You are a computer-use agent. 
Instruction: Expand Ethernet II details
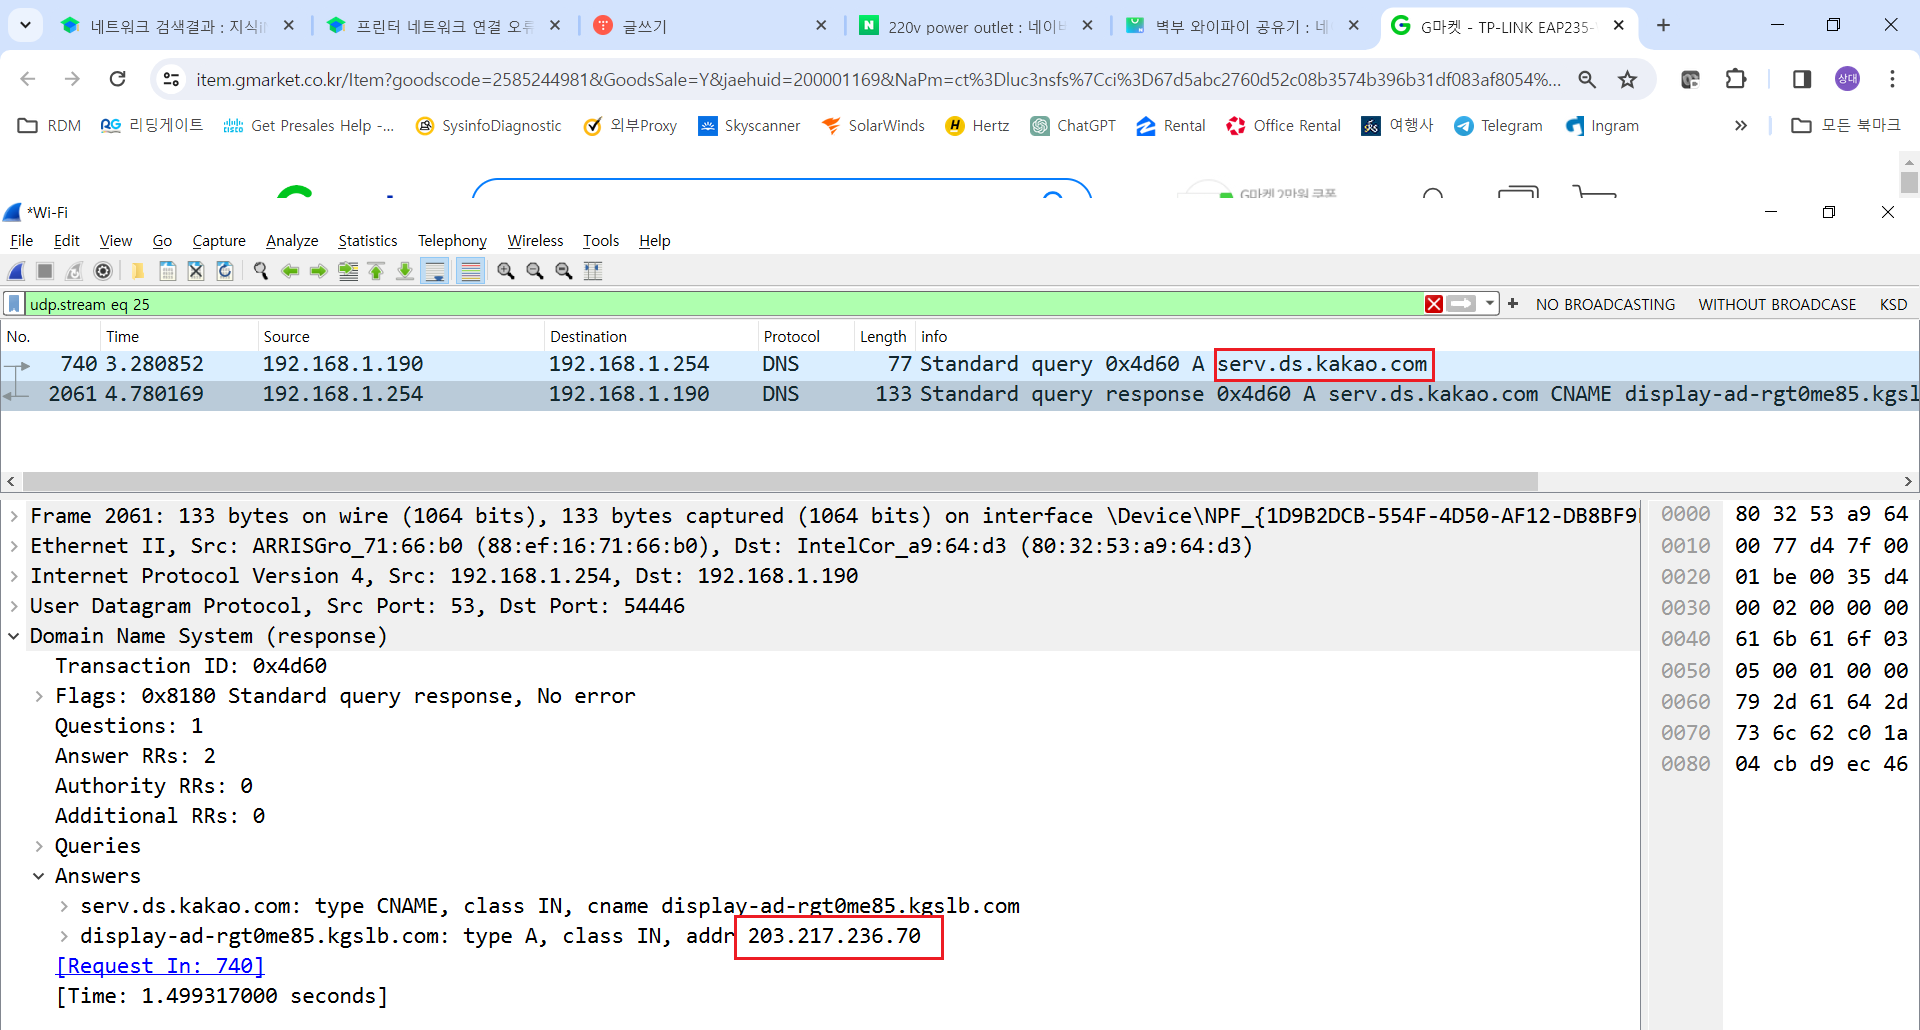point(14,546)
